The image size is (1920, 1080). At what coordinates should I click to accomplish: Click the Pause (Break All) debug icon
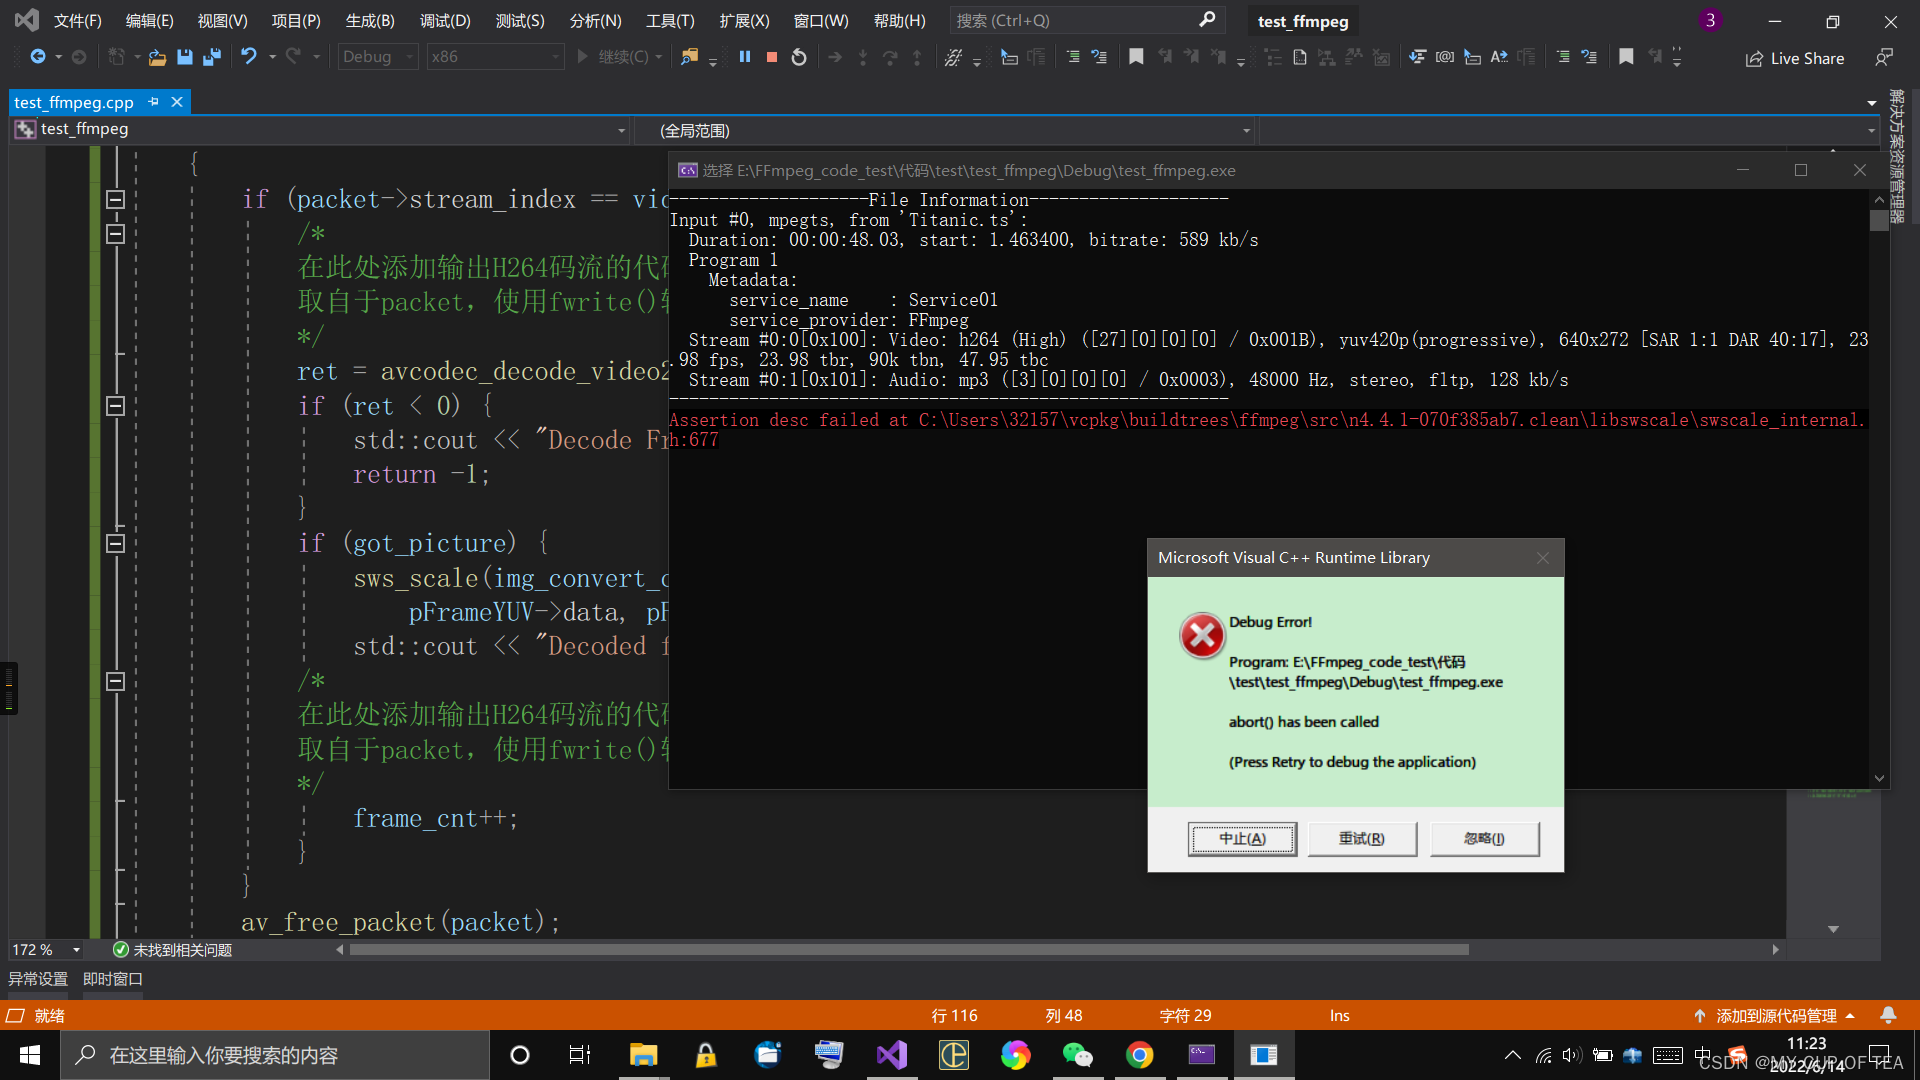tap(745, 57)
